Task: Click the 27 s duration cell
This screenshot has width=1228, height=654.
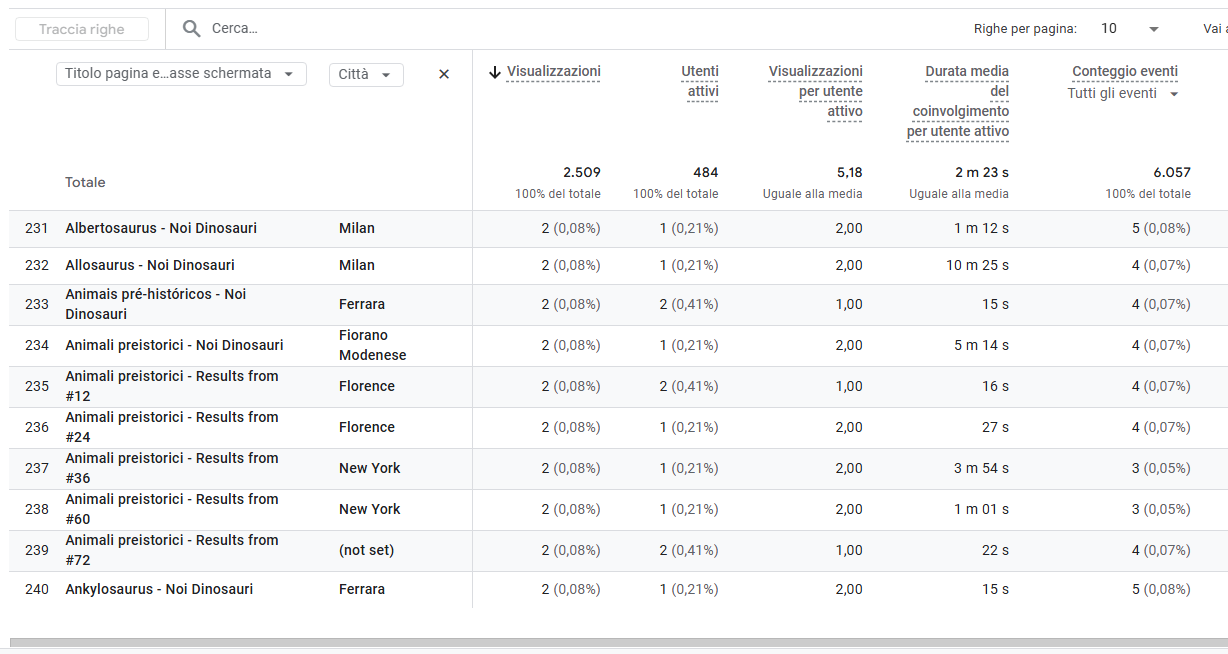Action: coord(995,427)
